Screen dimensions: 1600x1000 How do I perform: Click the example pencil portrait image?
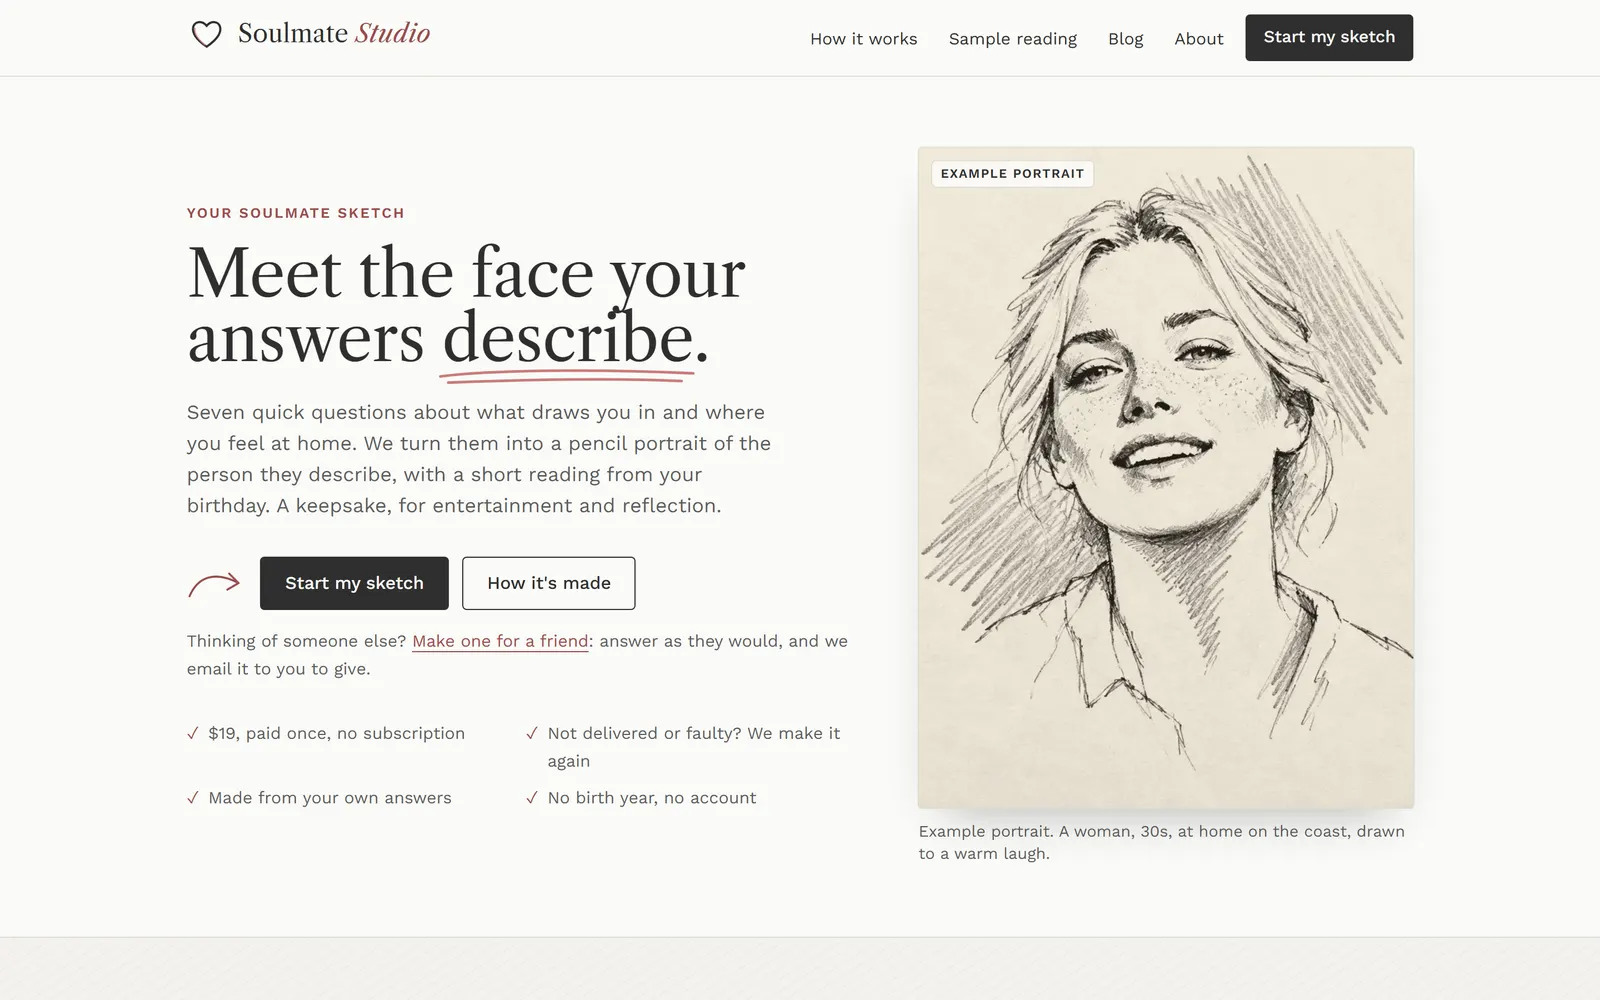pos(1166,478)
